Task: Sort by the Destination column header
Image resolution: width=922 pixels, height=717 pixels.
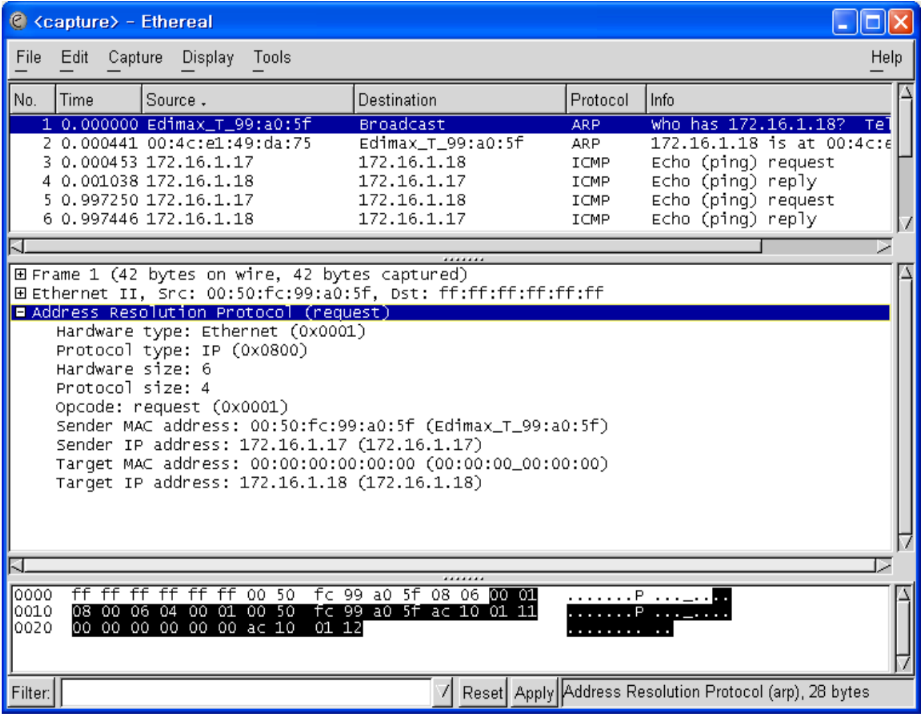Action: pos(460,99)
